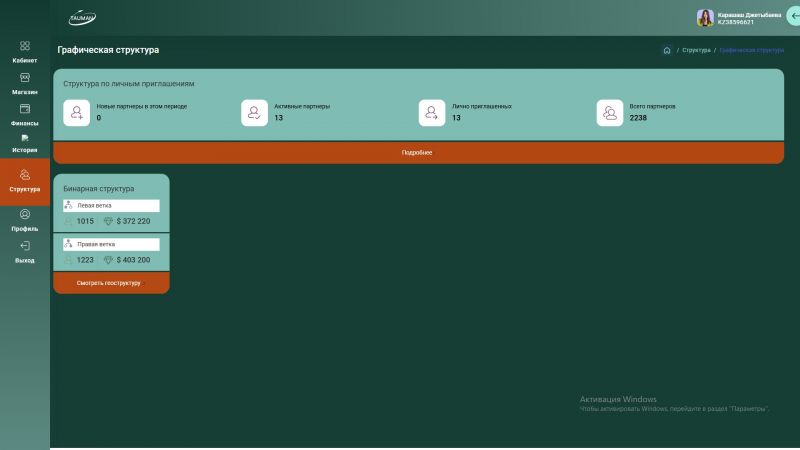This screenshot has width=800, height=450.
Task: Open the Профиль user icon
Action: pos(25,214)
